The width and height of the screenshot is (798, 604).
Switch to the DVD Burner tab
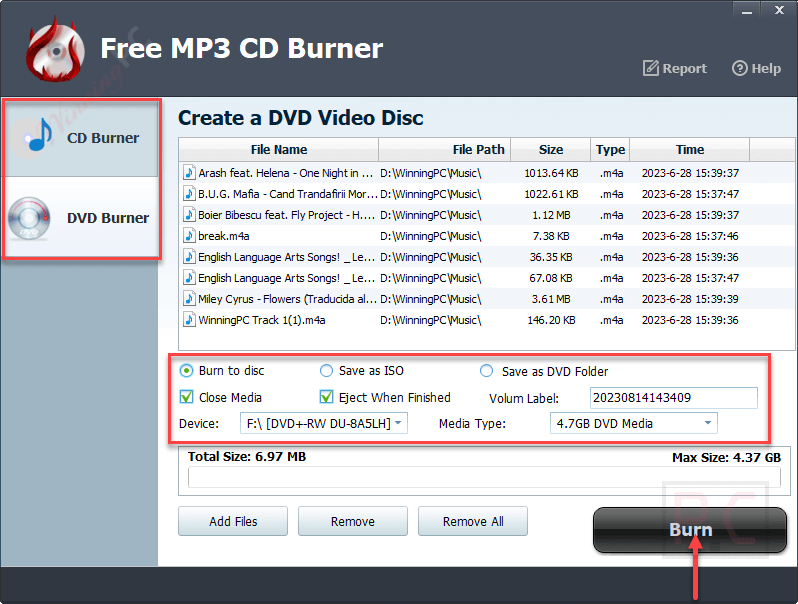point(81,217)
